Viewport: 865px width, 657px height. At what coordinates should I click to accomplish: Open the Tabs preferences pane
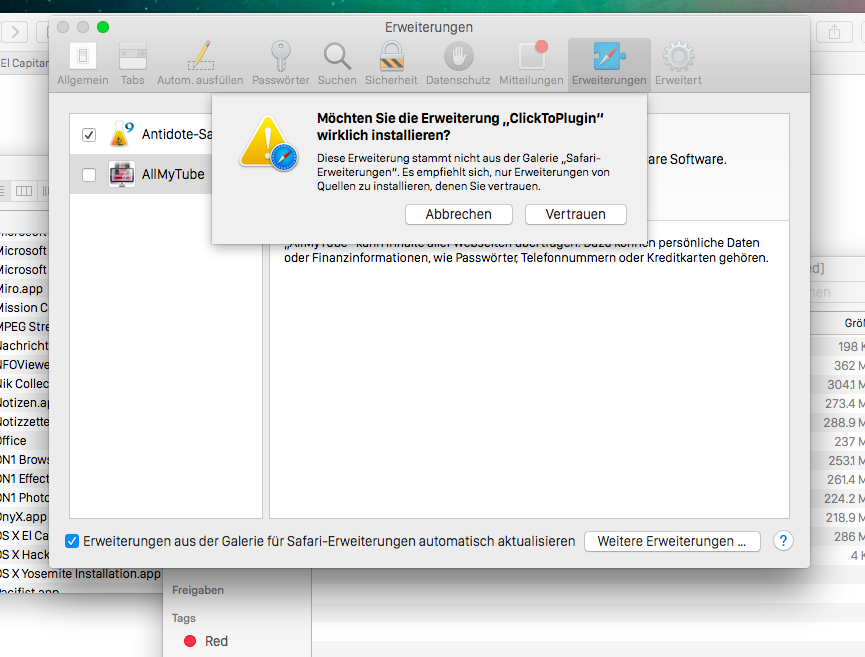point(133,64)
